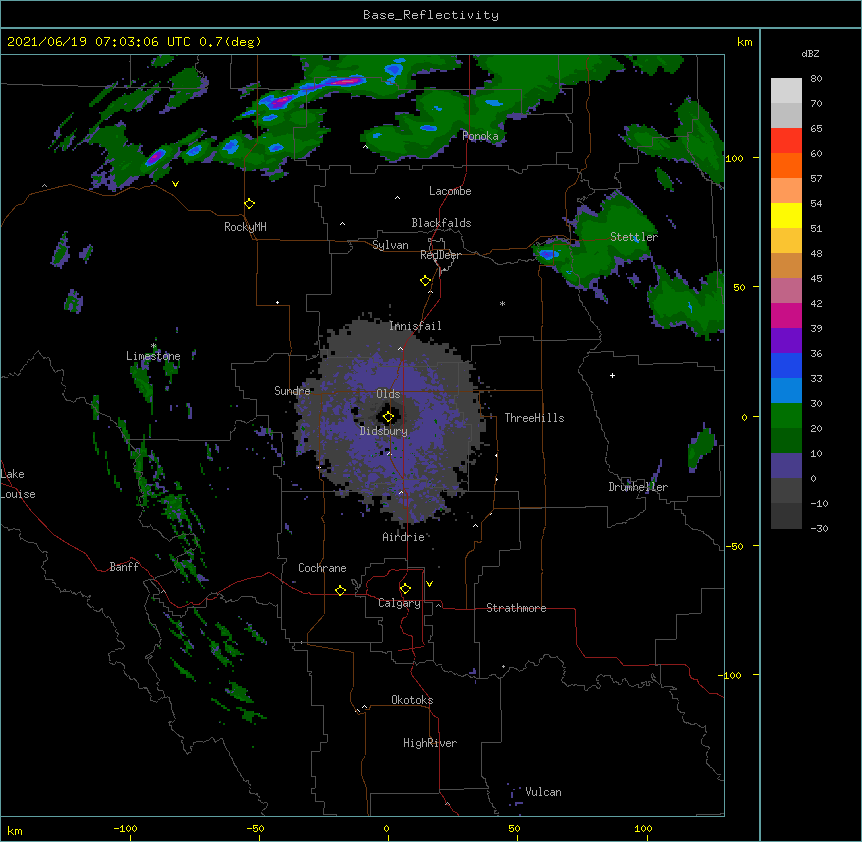Select the yellow 51-54 dBZ color swatch
This screenshot has height=842, width=862.
click(786, 215)
